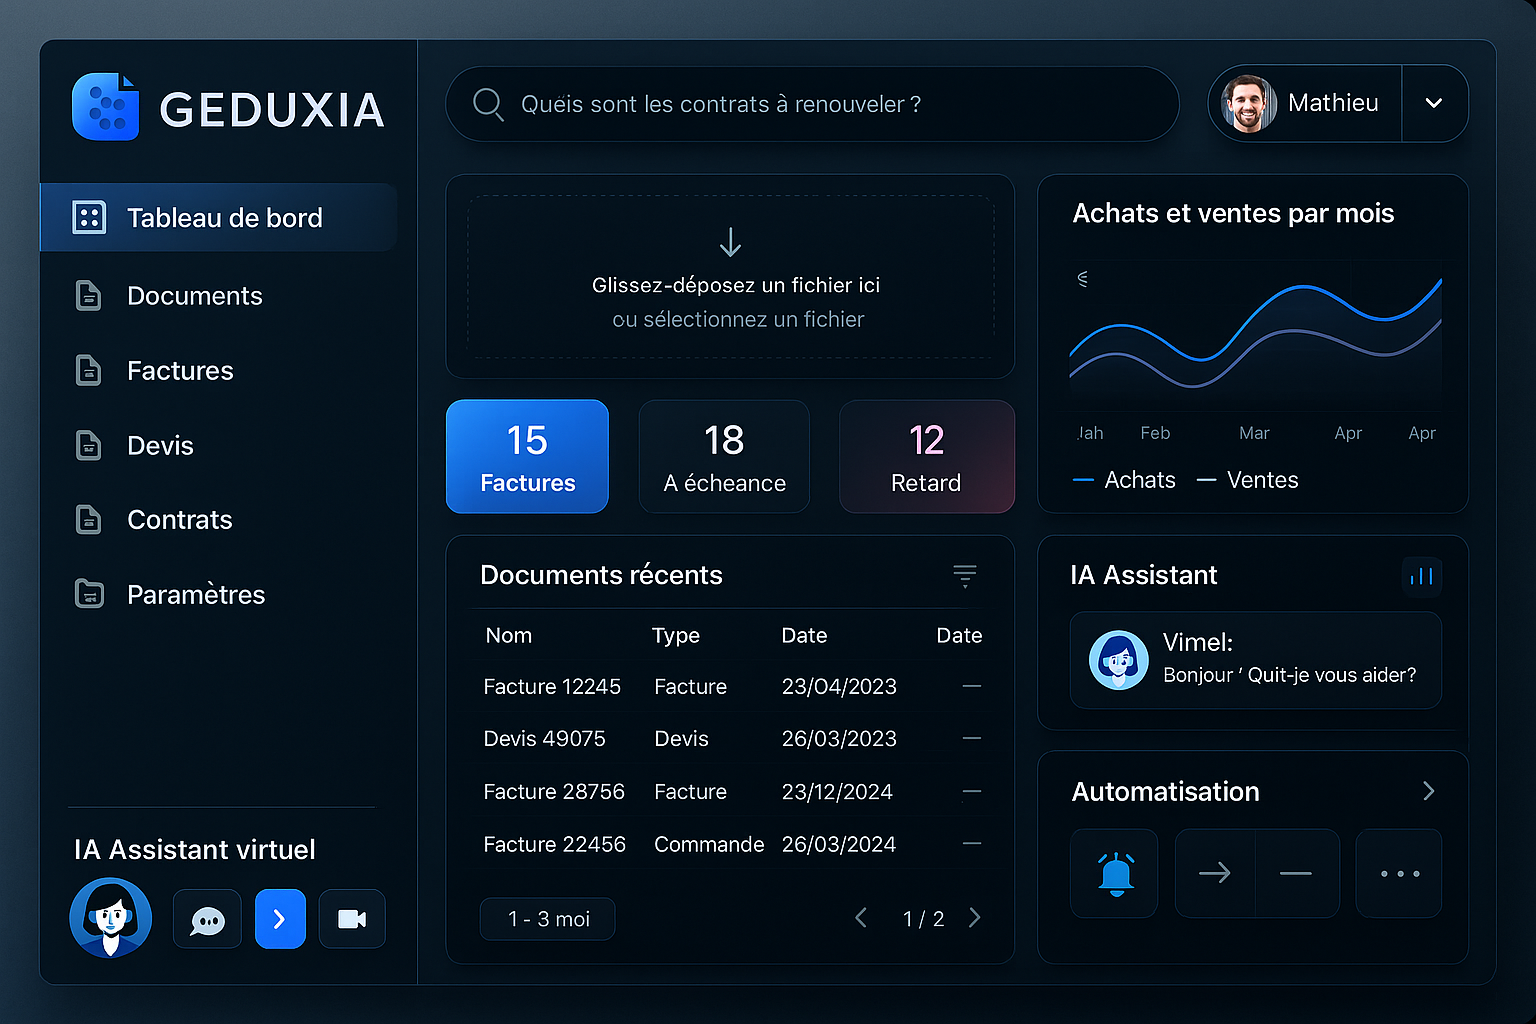Expand the Automatisation panel chevron
Image resolution: width=1536 pixels, height=1024 pixels.
coord(1429,791)
